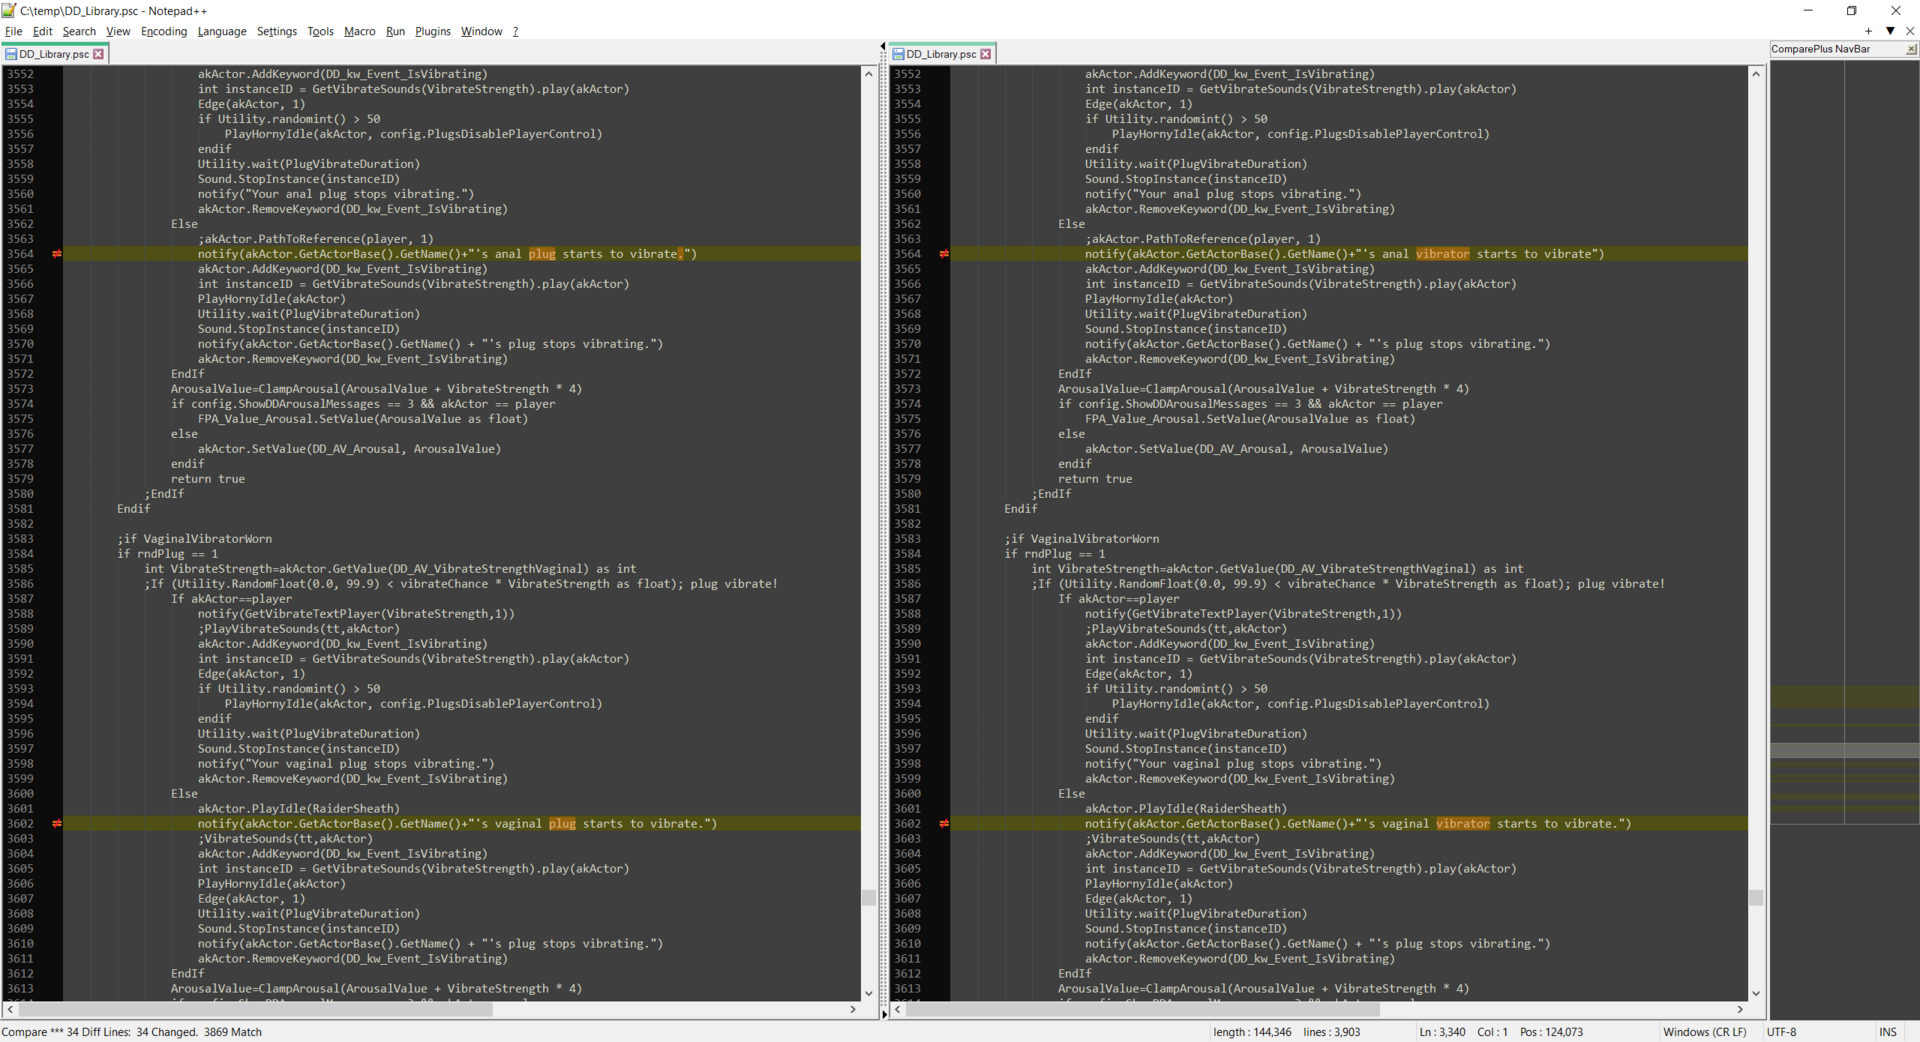Click the Ln : 3,340 status entry
The height and width of the screenshot is (1042, 1920).
coord(1442,1032)
